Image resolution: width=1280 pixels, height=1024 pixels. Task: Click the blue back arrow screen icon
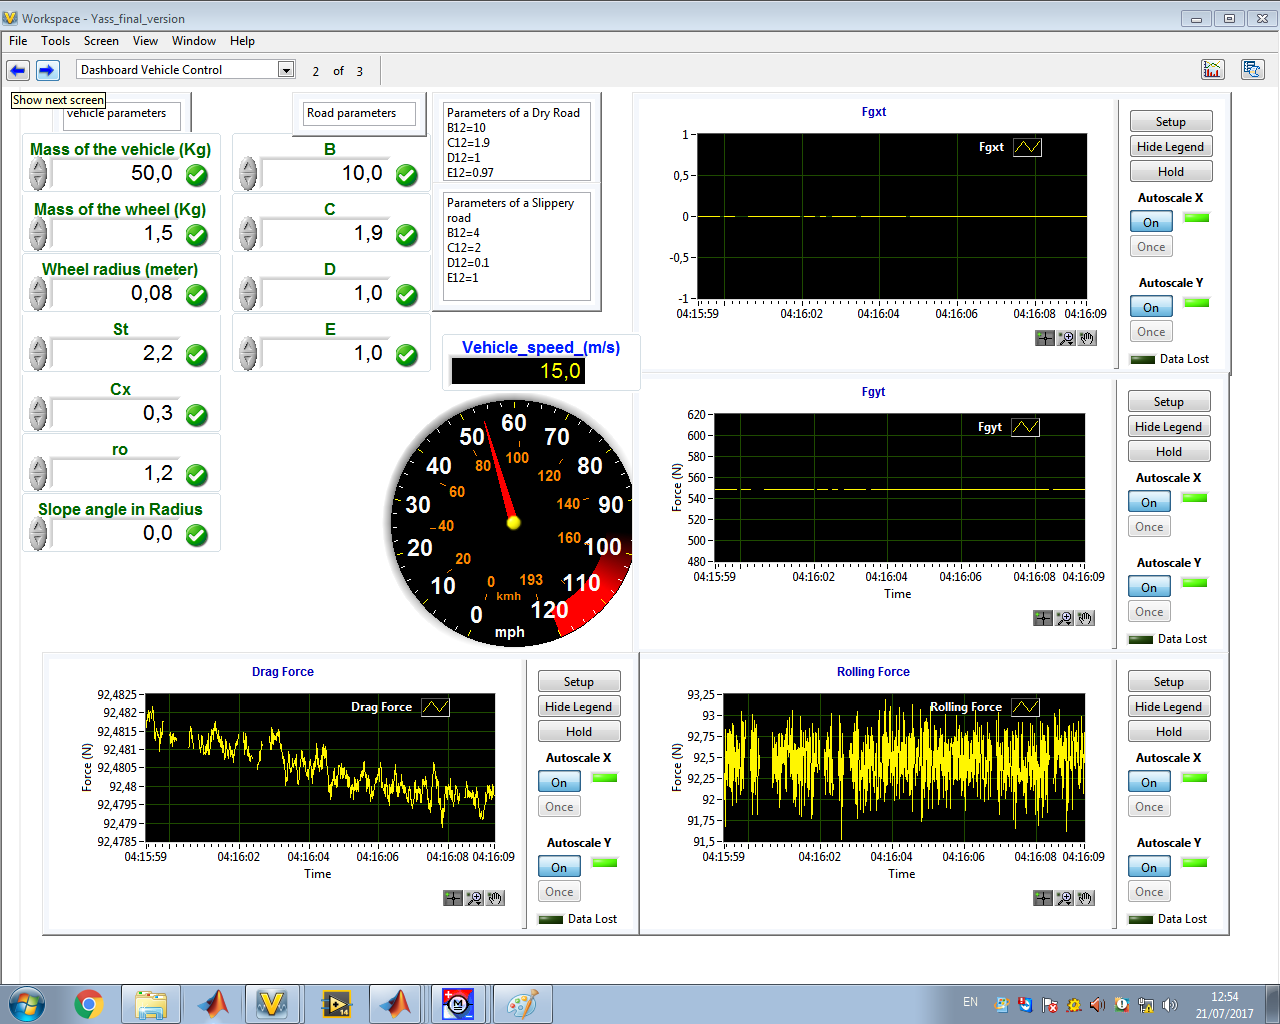(18, 70)
